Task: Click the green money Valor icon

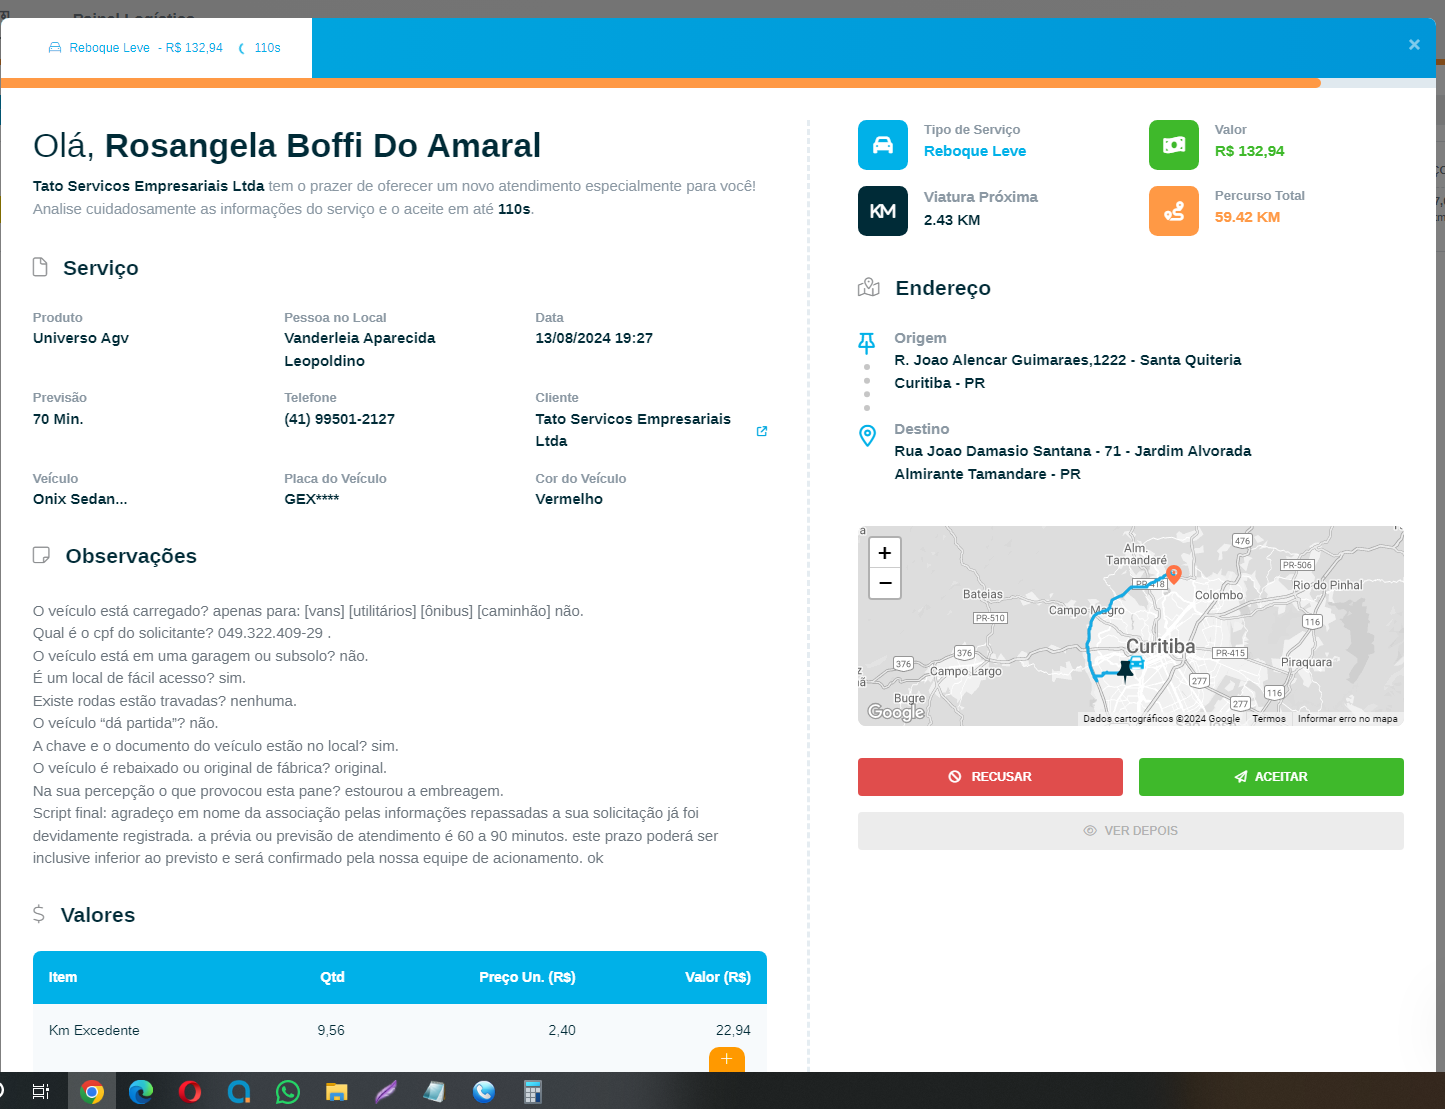Action: tap(1174, 145)
